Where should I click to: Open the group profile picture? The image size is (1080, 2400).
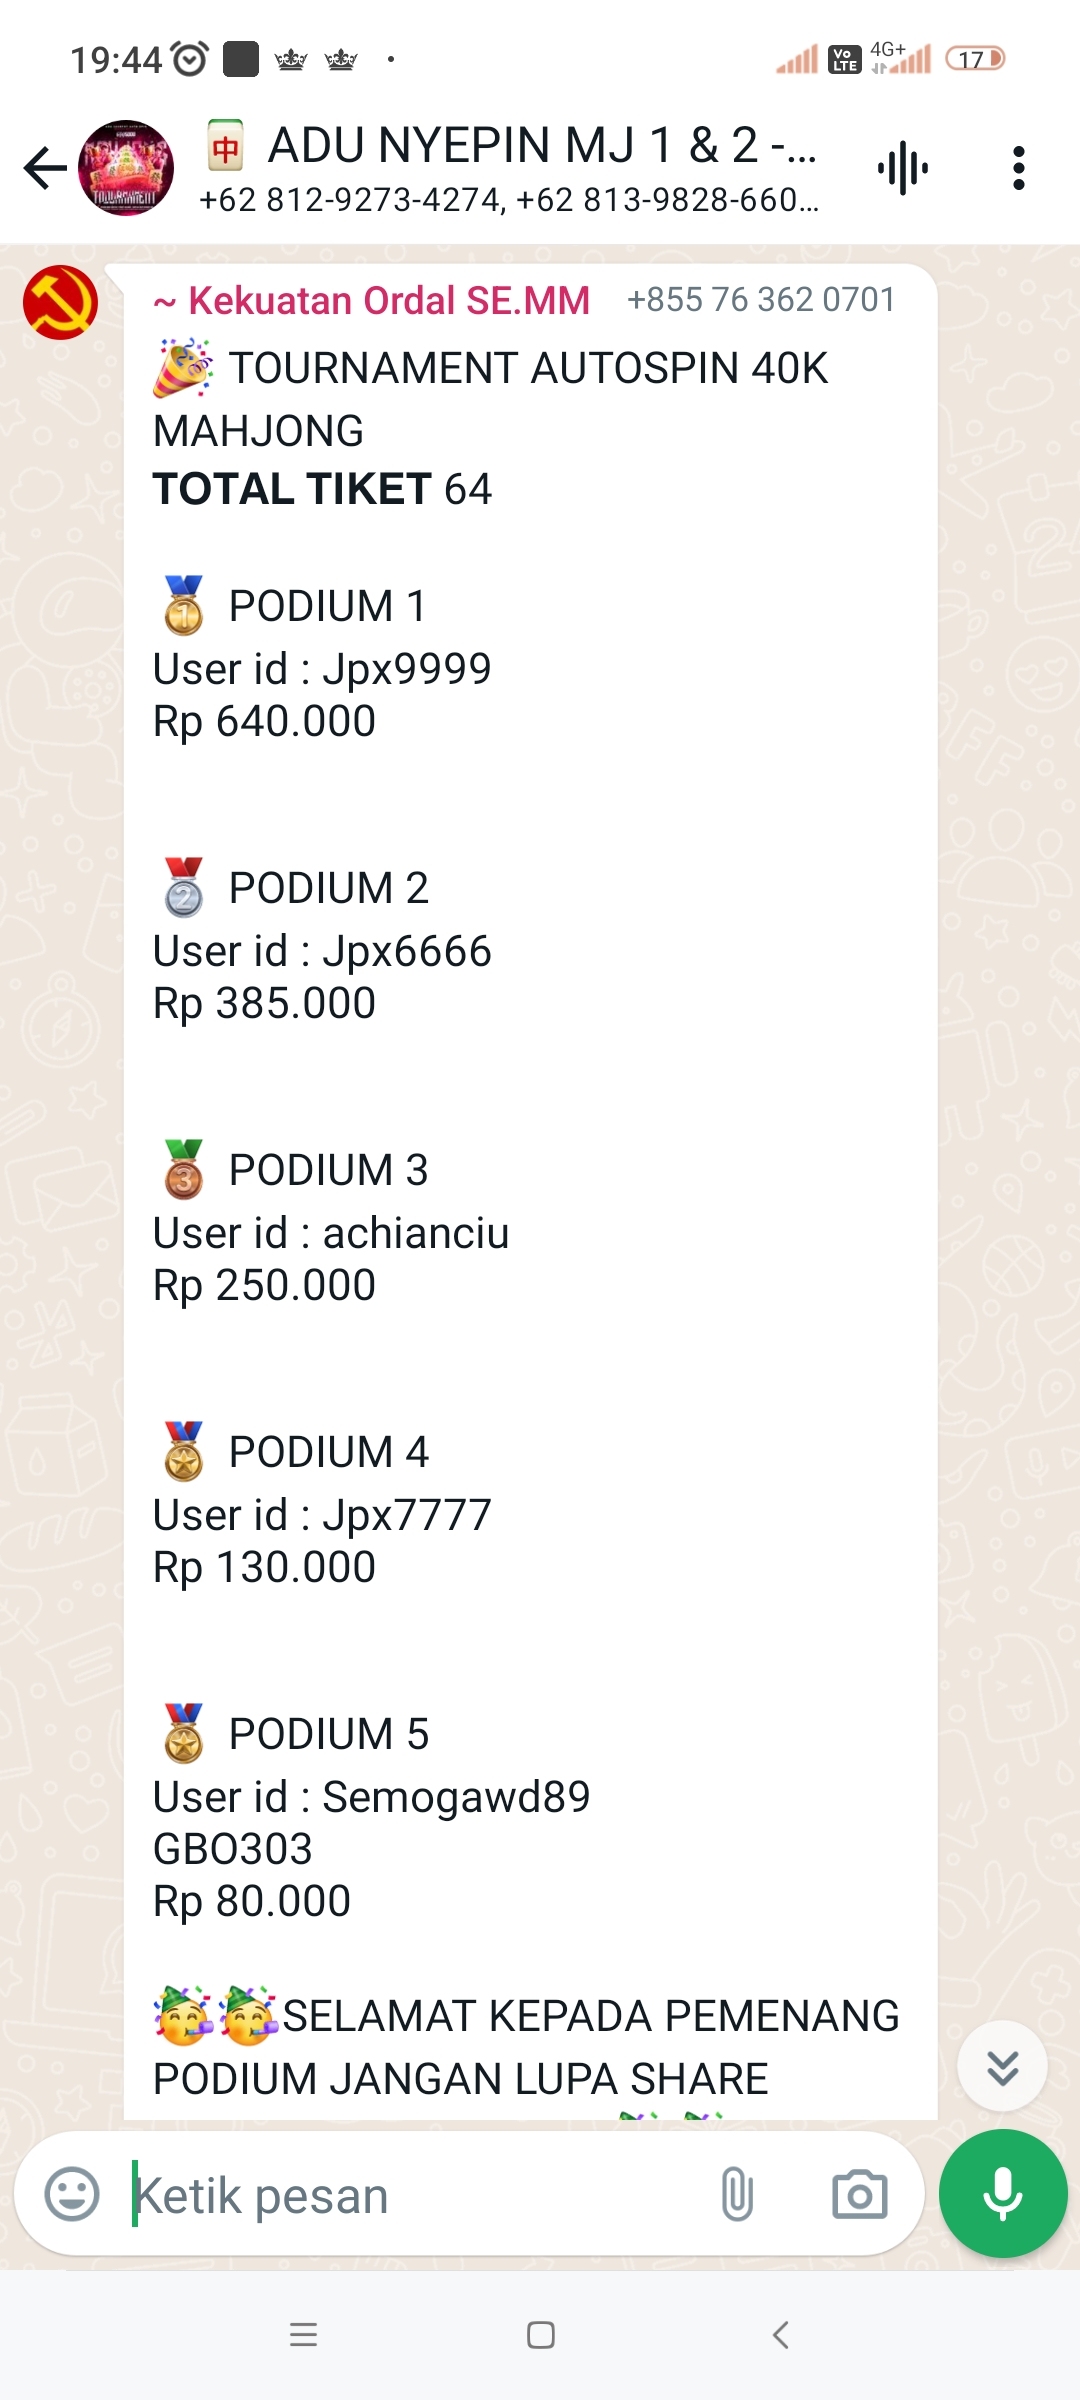[x=126, y=168]
